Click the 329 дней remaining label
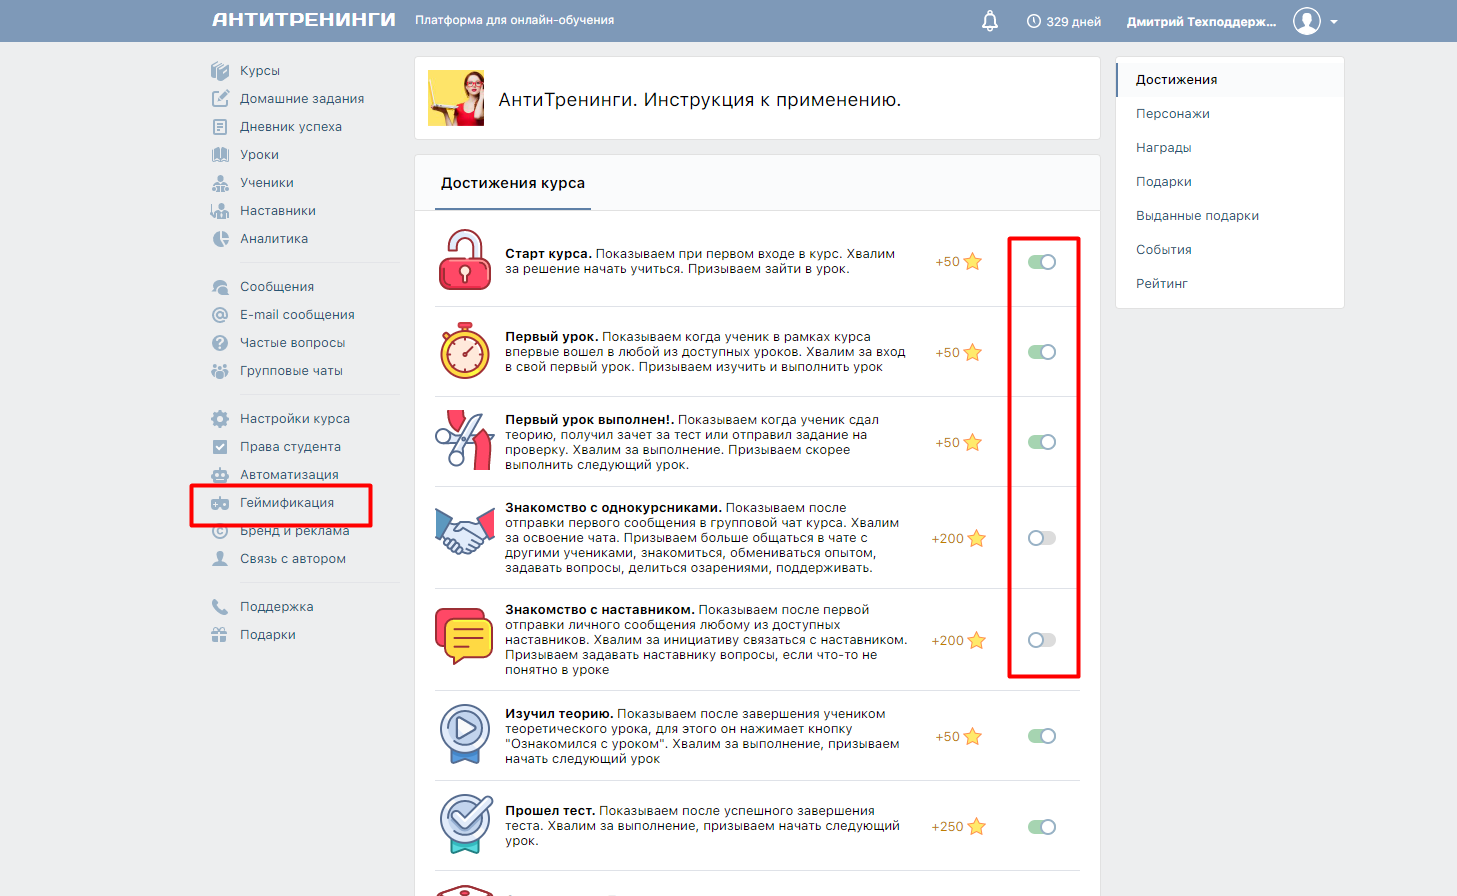 pos(1073,22)
